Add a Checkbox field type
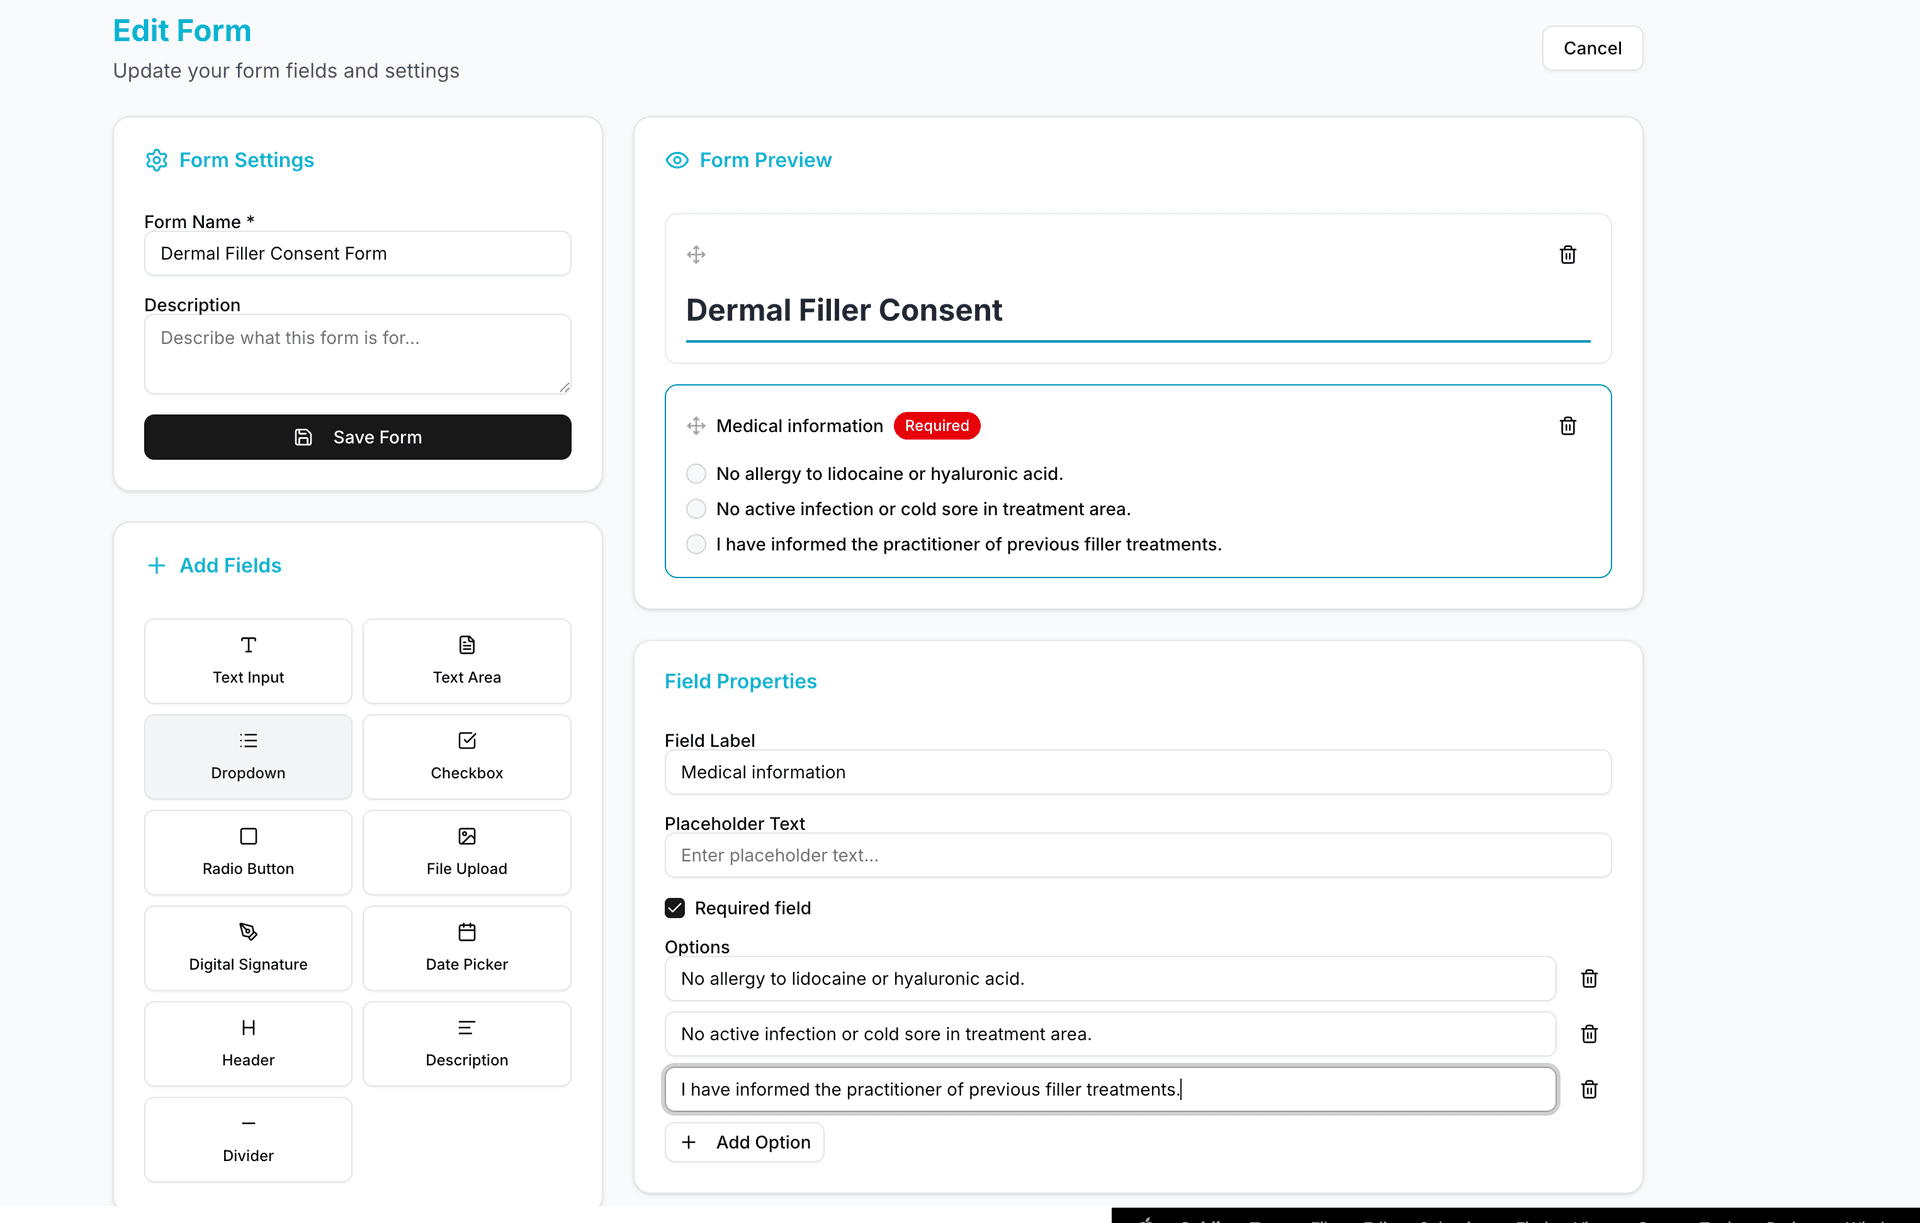The height and width of the screenshot is (1223, 1920). coord(466,756)
